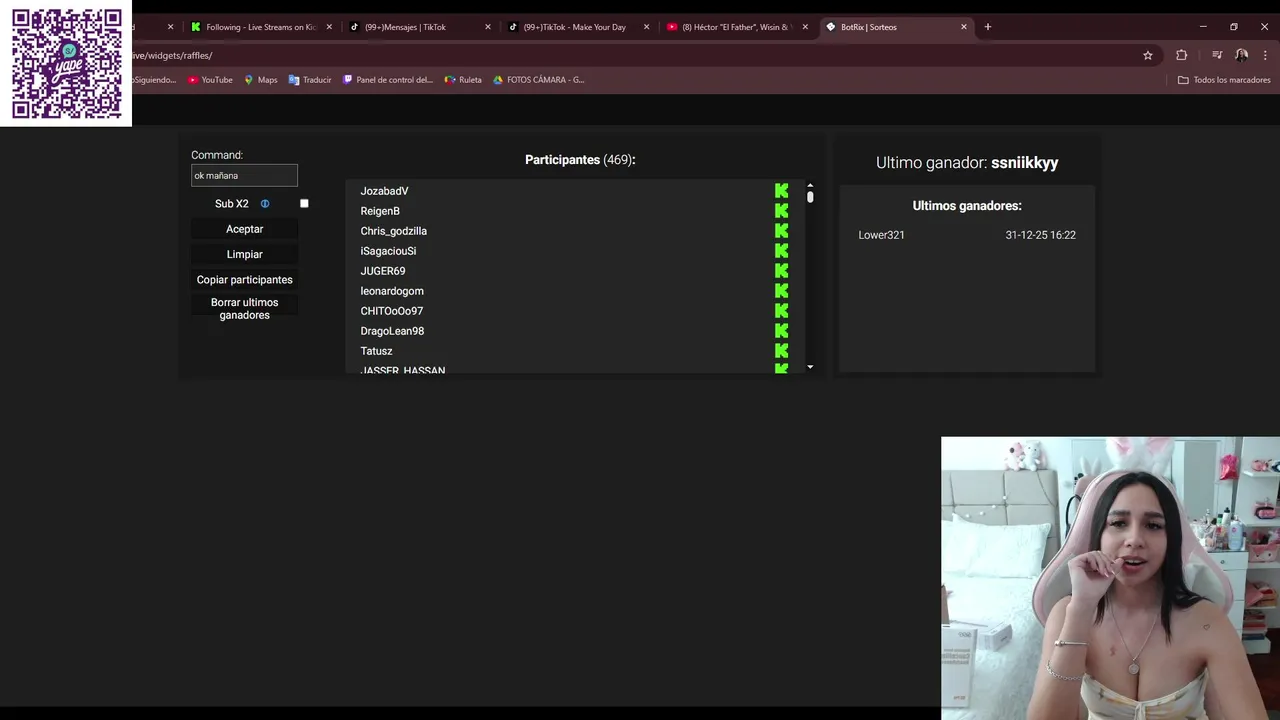Click the Kick icon next to iSagaciouSi

(x=781, y=251)
